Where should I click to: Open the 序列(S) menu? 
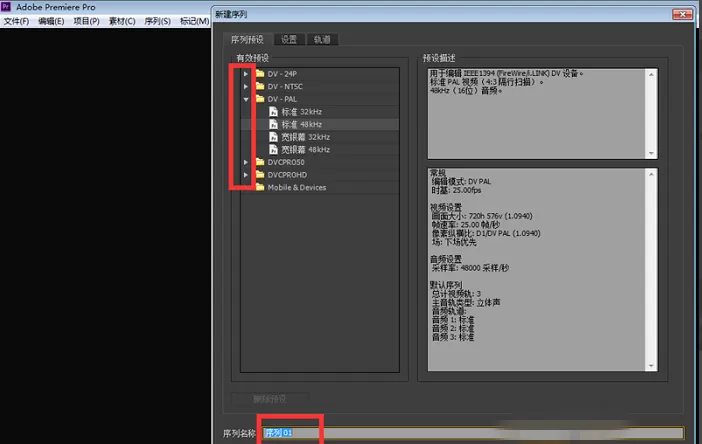pyautogui.click(x=157, y=21)
